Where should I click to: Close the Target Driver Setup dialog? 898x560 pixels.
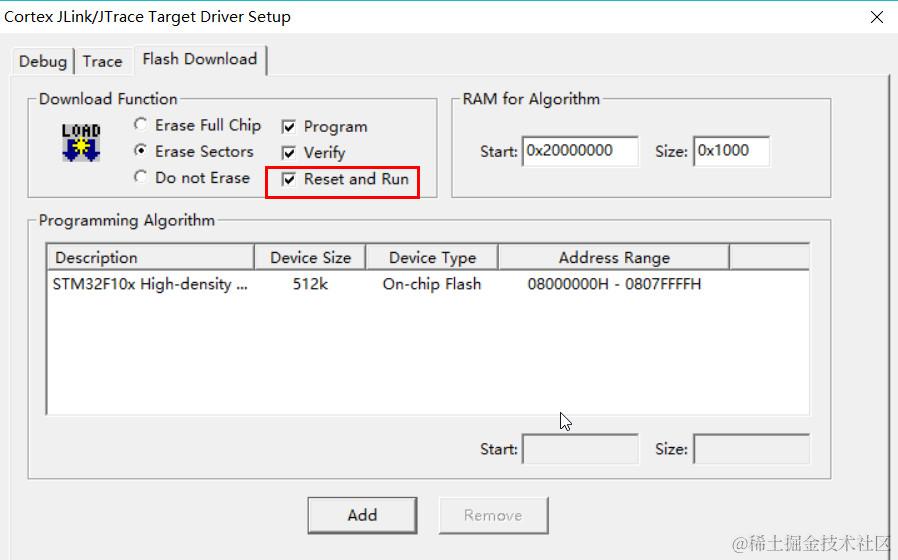(x=876, y=17)
